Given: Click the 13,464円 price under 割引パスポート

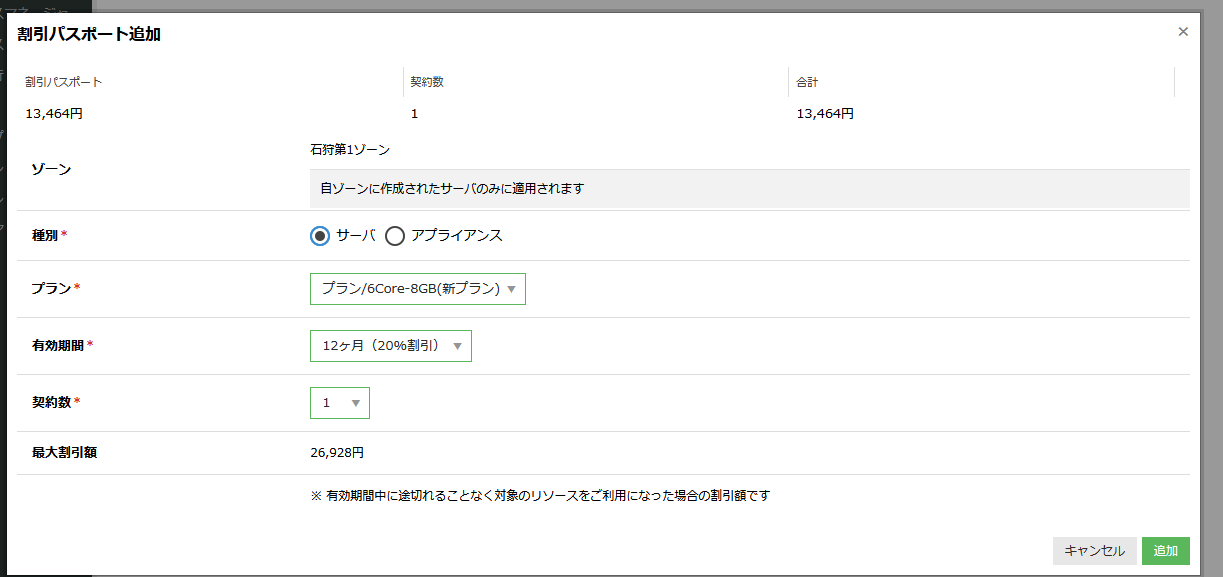Looking at the screenshot, I should [x=54, y=114].
